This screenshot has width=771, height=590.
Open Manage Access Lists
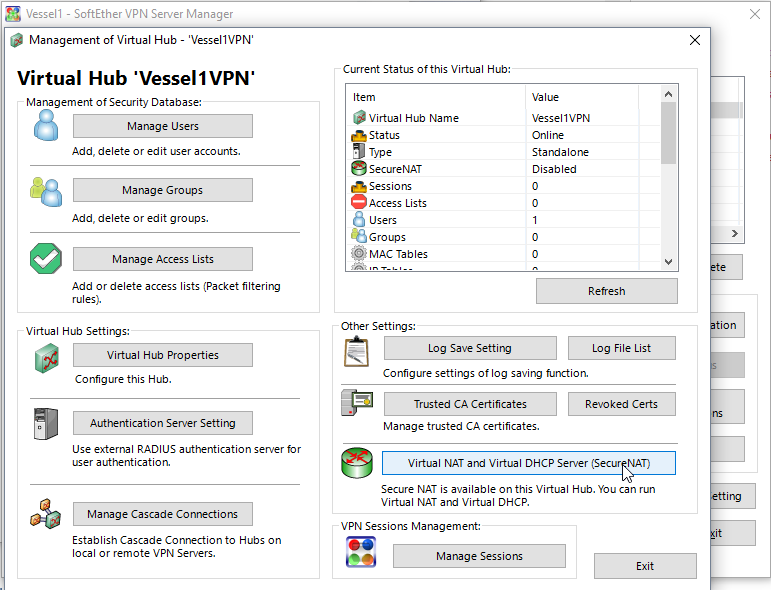tap(163, 259)
